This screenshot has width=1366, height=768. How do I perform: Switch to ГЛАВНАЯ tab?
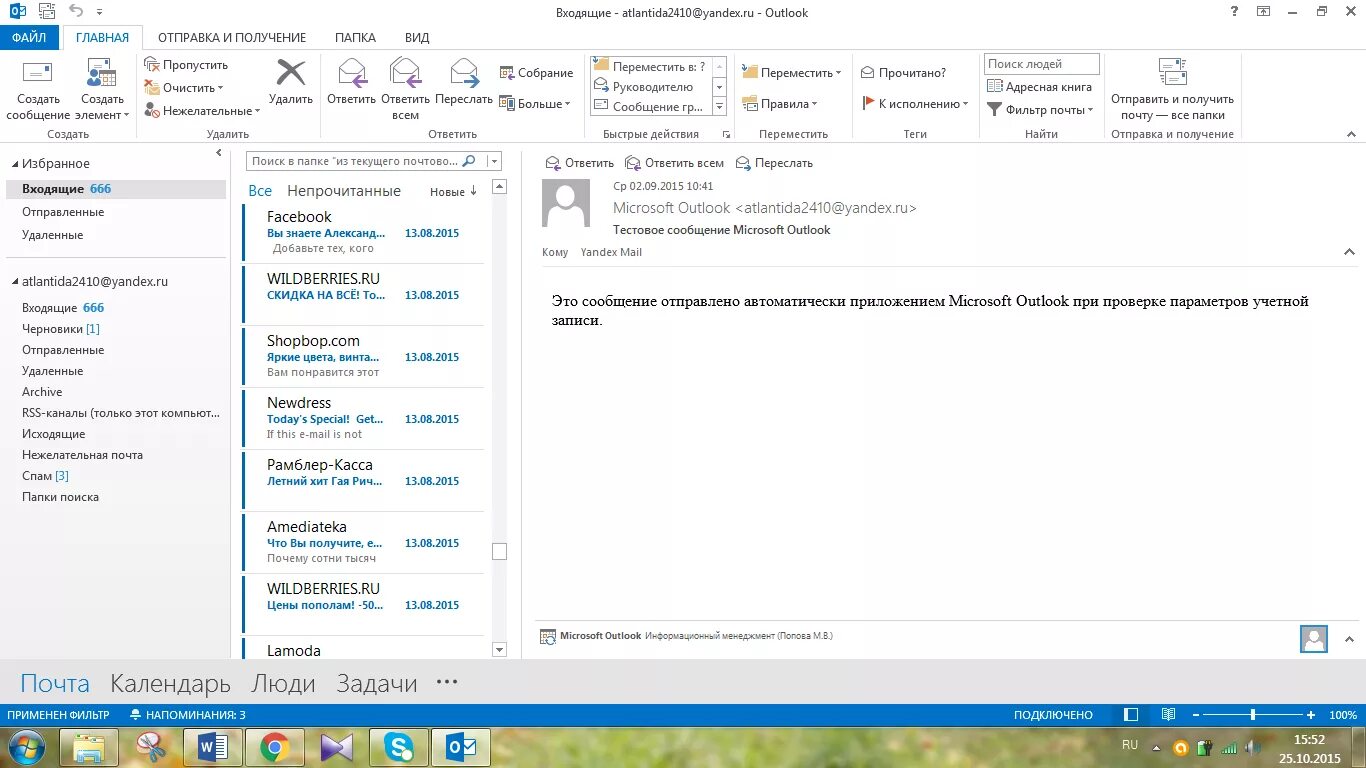point(102,37)
